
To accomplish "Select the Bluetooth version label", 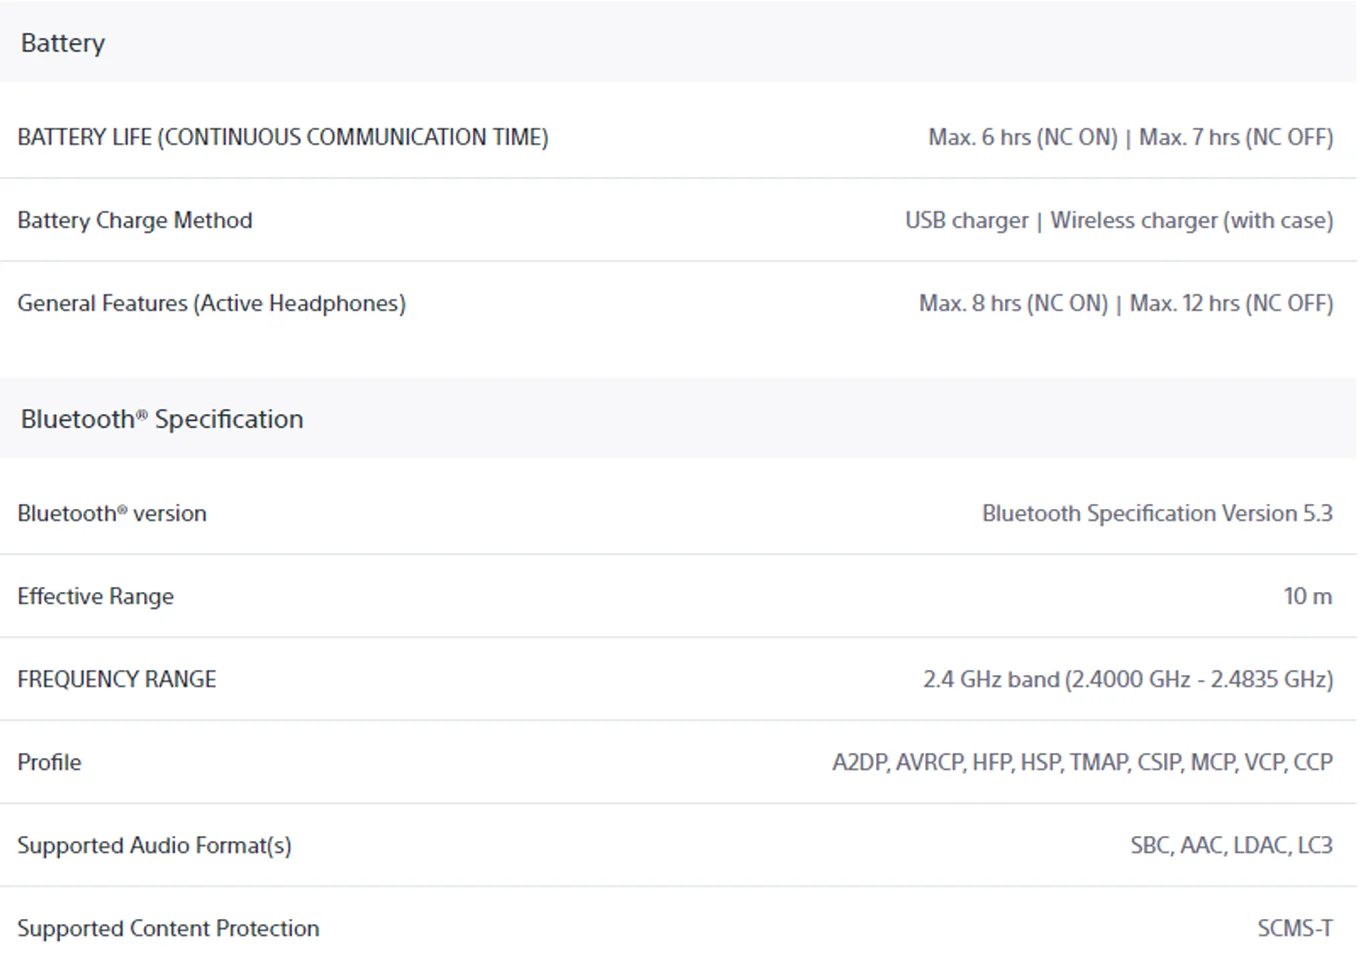I will tap(112, 513).
